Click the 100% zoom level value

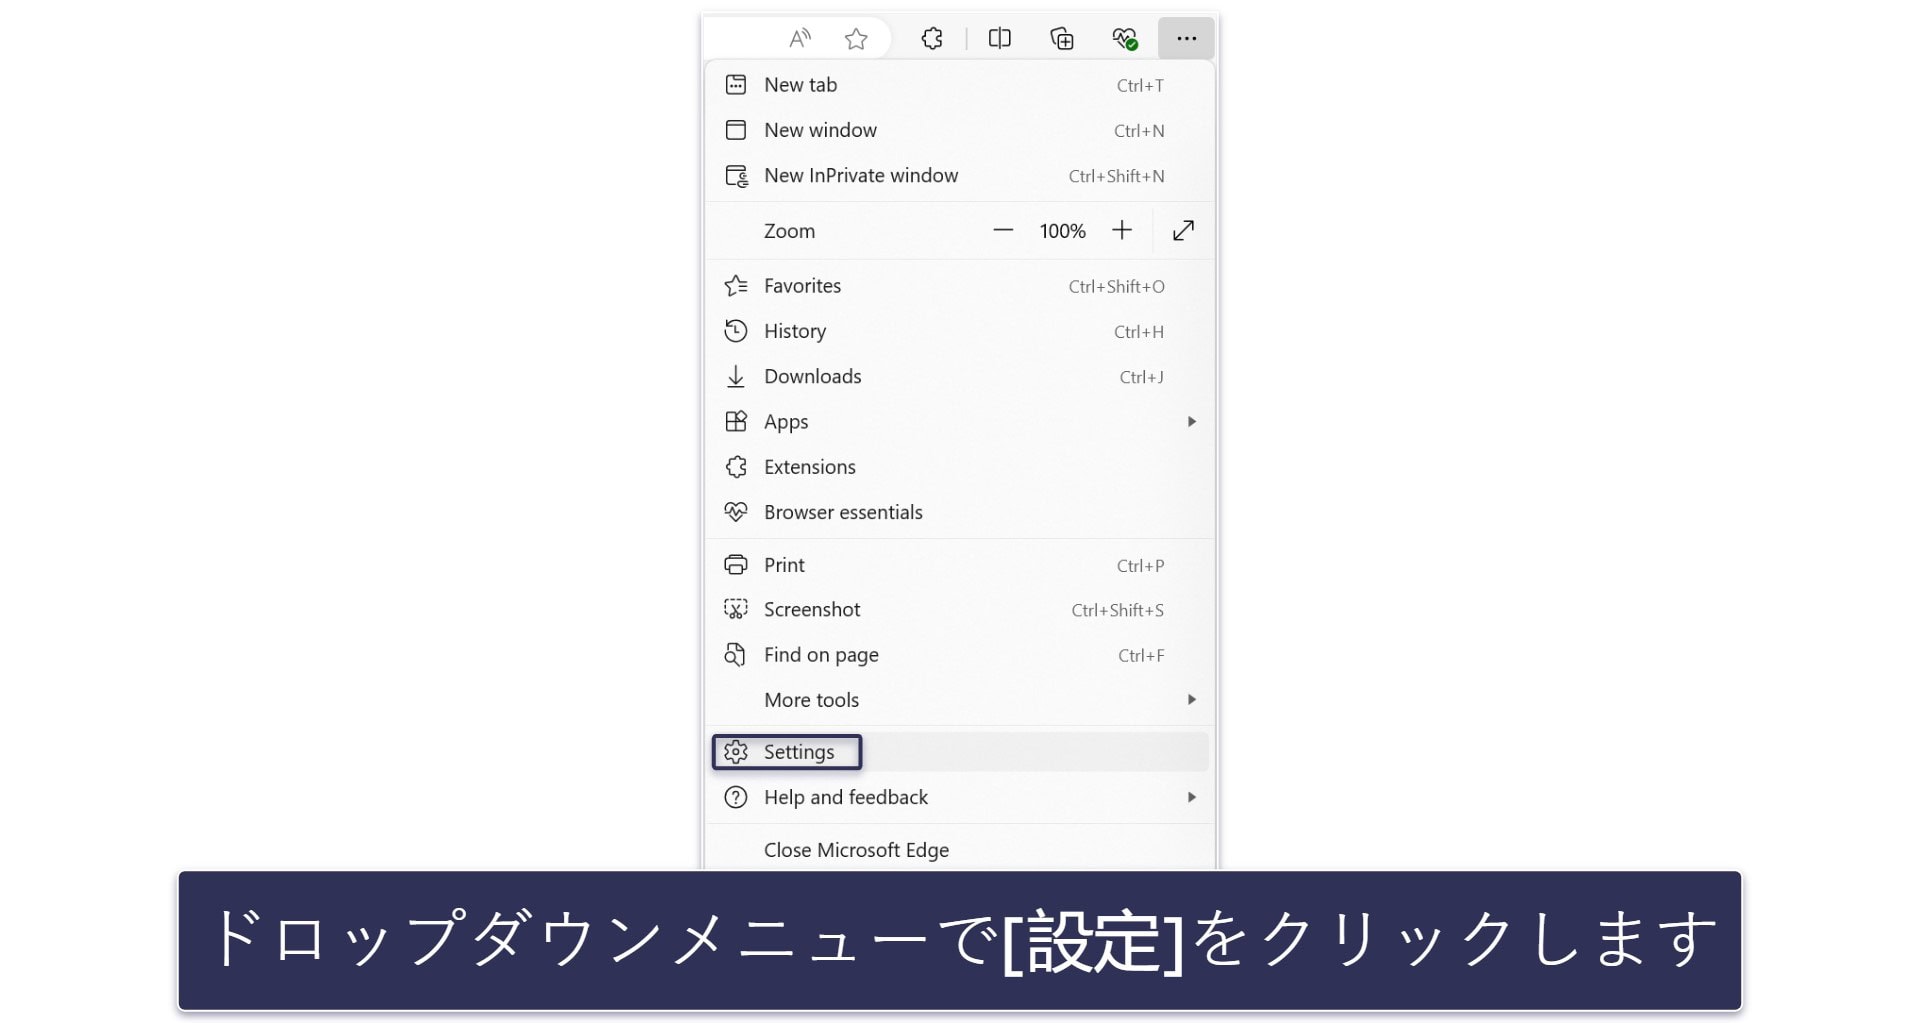1062,231
